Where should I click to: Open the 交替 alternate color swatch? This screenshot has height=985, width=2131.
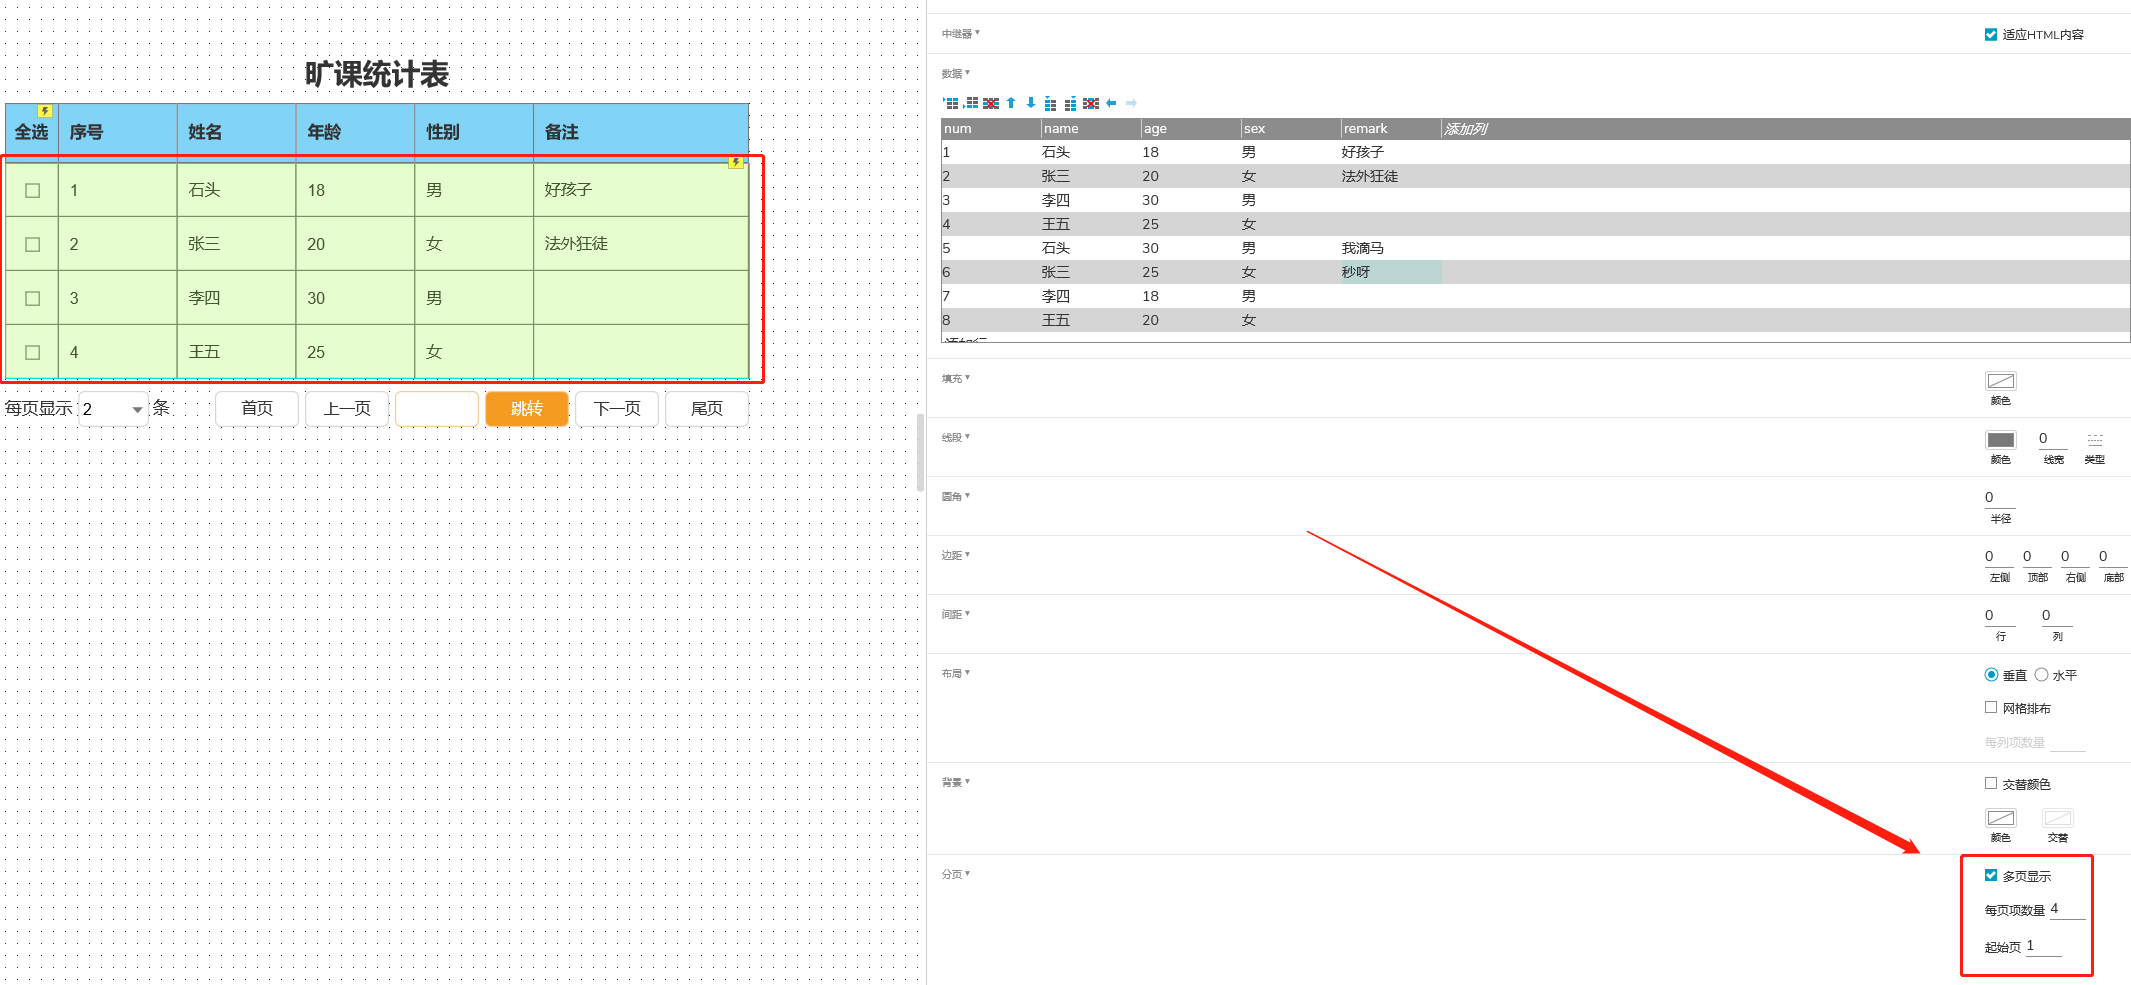pos(2058,818)
